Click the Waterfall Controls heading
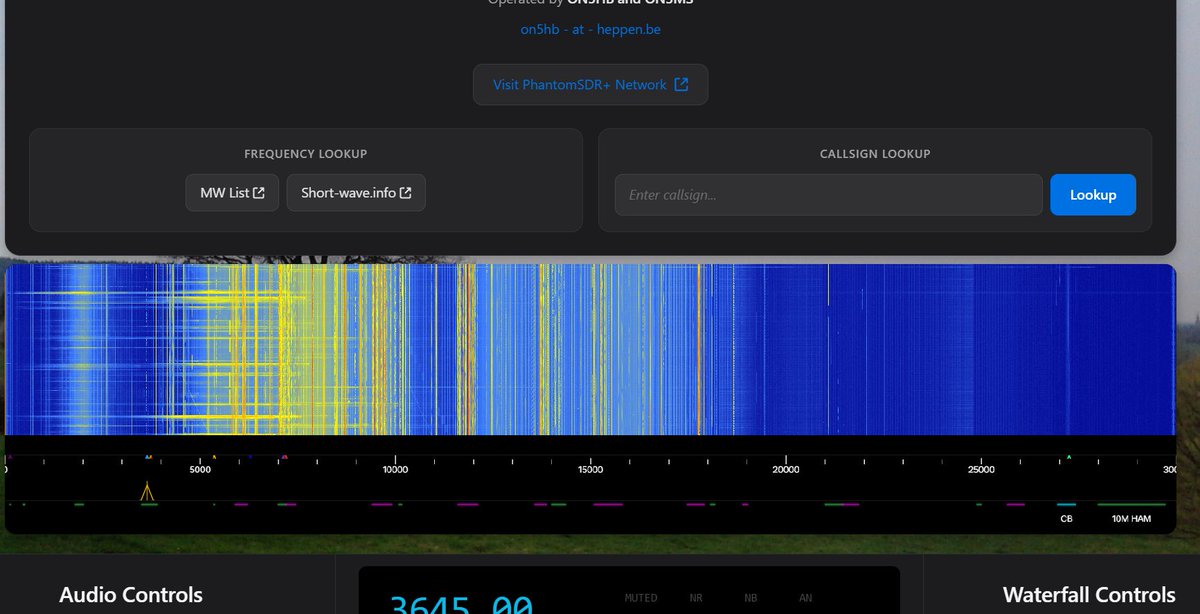Image resolution: width=1200 pixels, height=614 pixels. 1089,595
